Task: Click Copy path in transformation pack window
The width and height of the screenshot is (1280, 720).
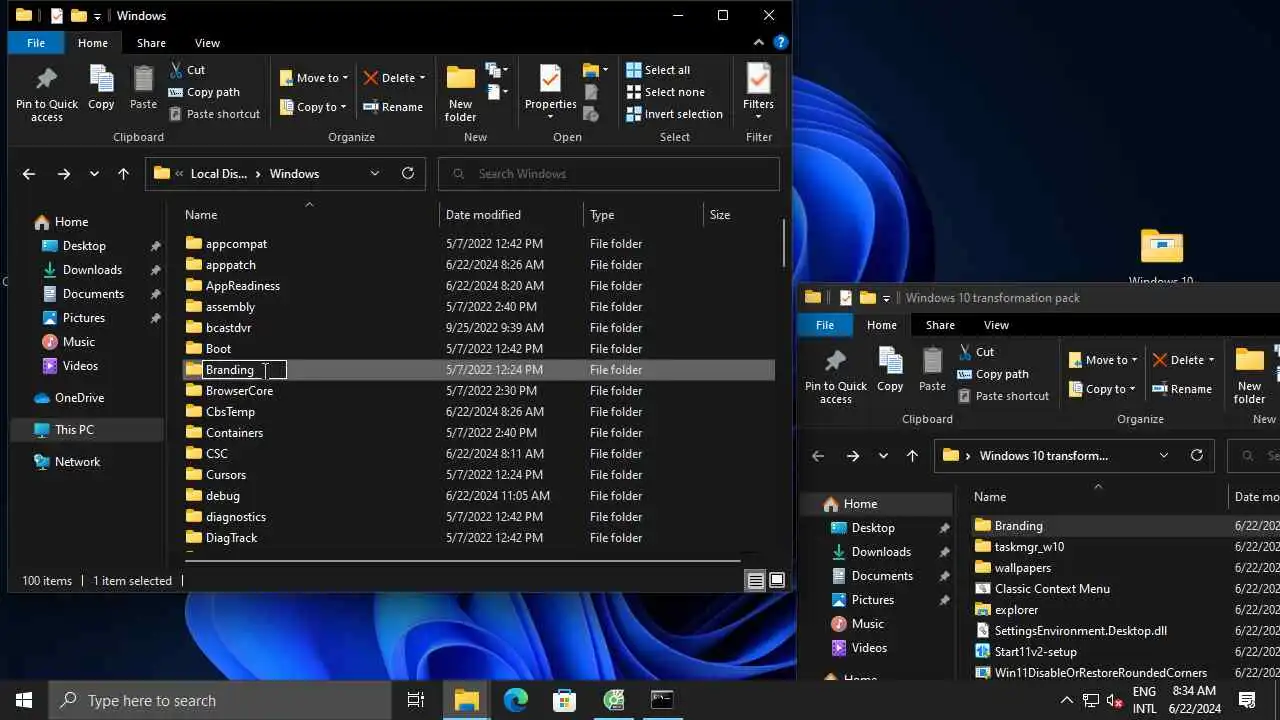Action: [993, 374]
